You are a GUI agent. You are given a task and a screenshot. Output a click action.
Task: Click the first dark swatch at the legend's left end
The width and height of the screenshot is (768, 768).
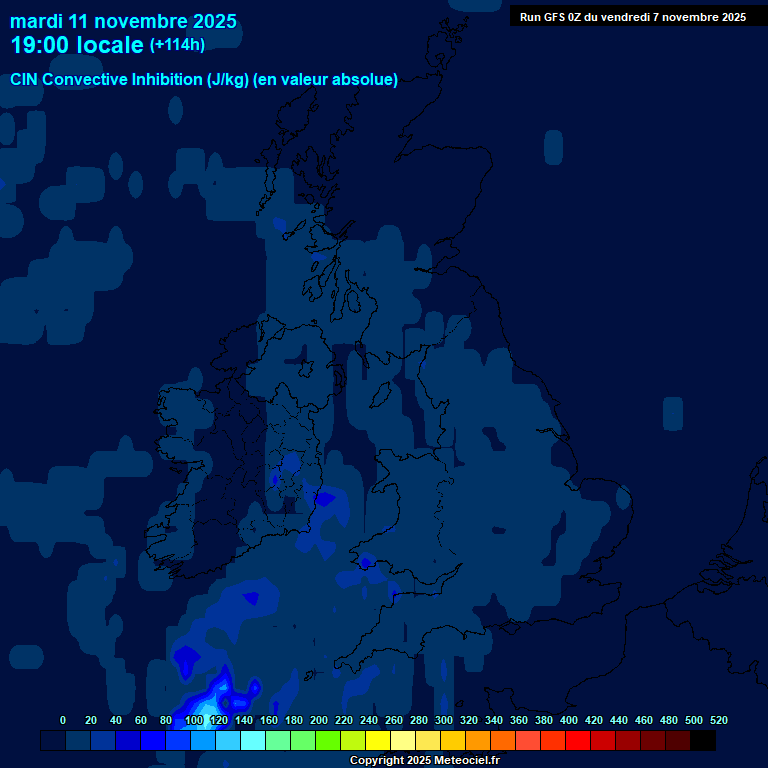[53, 741]
